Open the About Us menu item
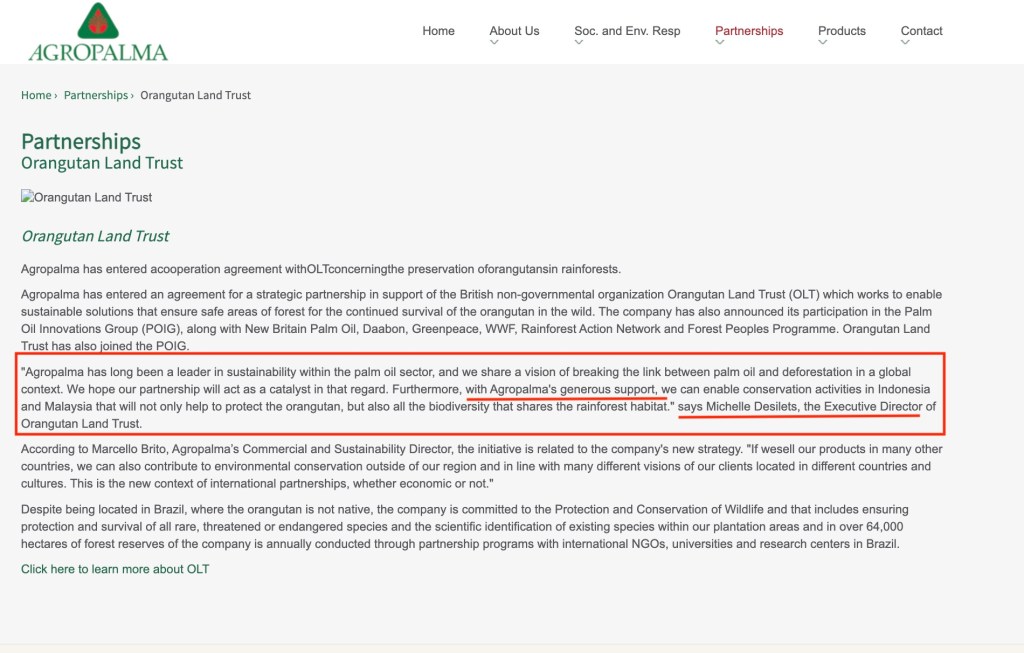This screenshot has height=653, width=1024. [x=514, y=31]
